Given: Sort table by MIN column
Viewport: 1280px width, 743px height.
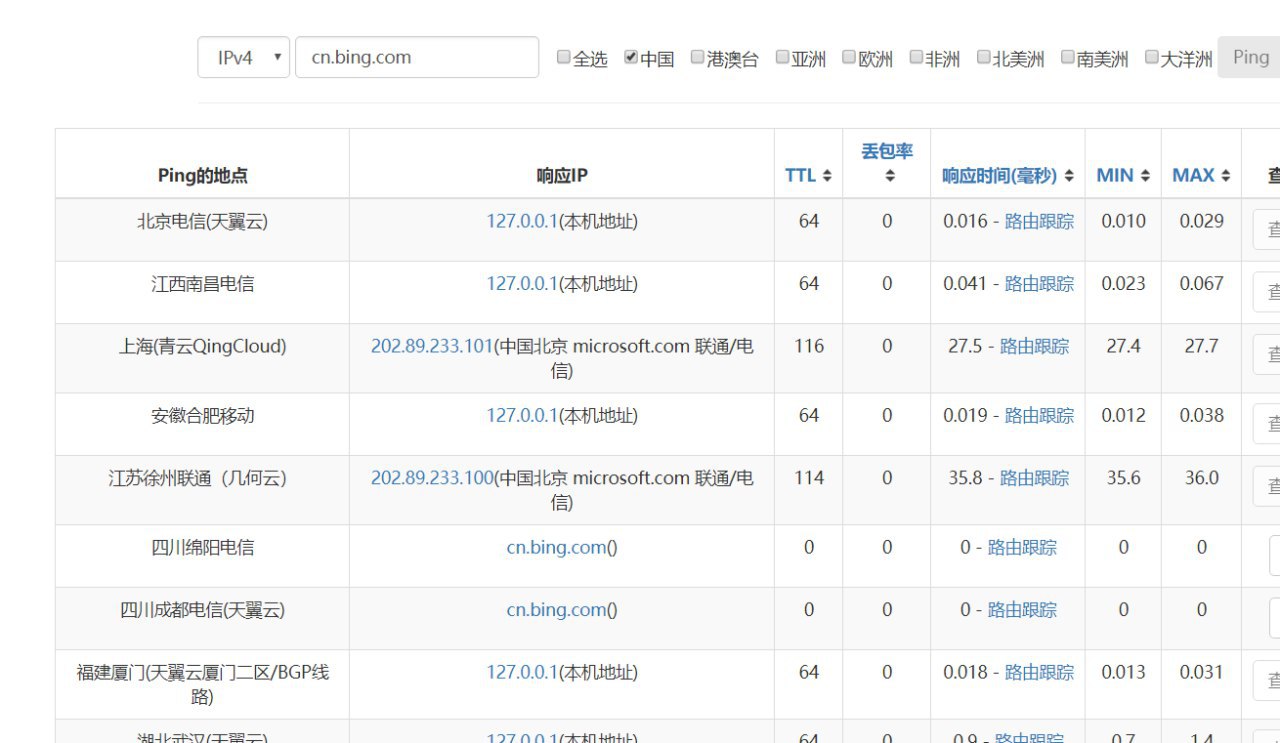Looking at the screenshot, I should (1123, 175).
